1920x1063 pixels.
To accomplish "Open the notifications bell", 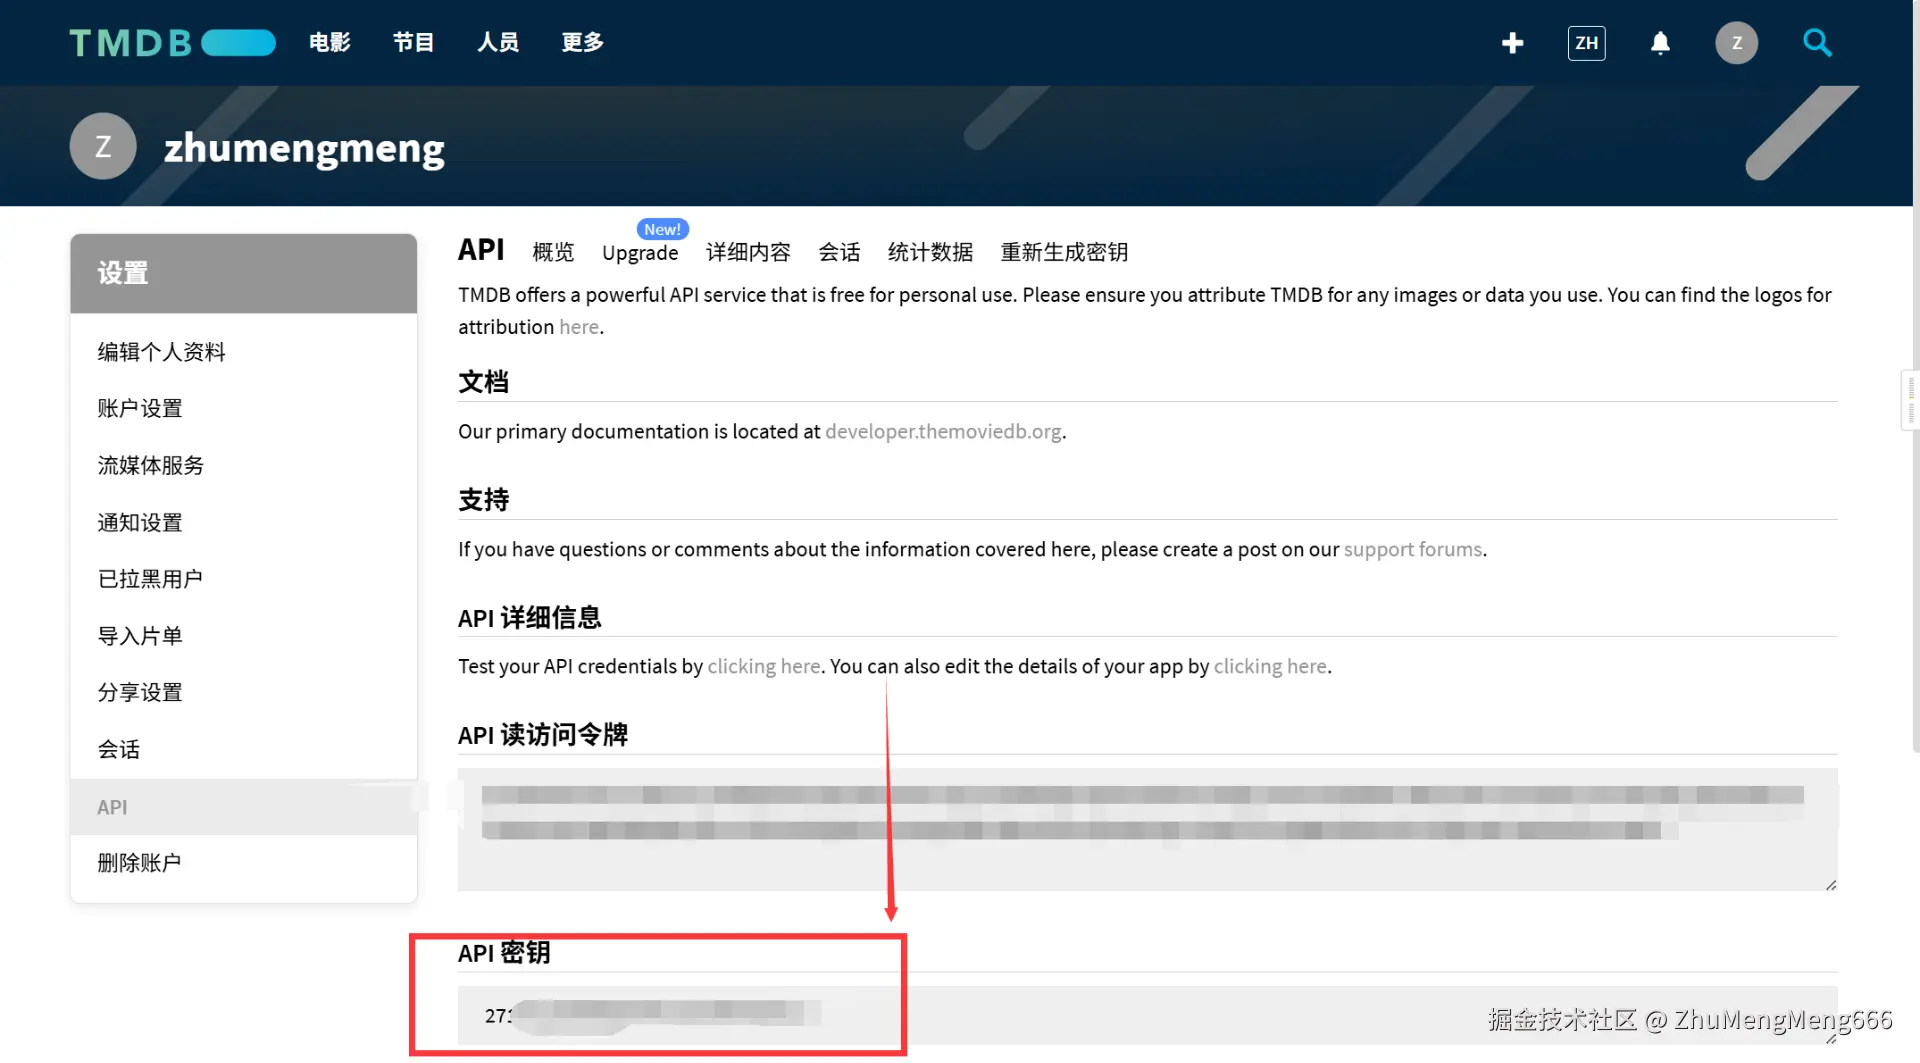I will [1660, 43].
